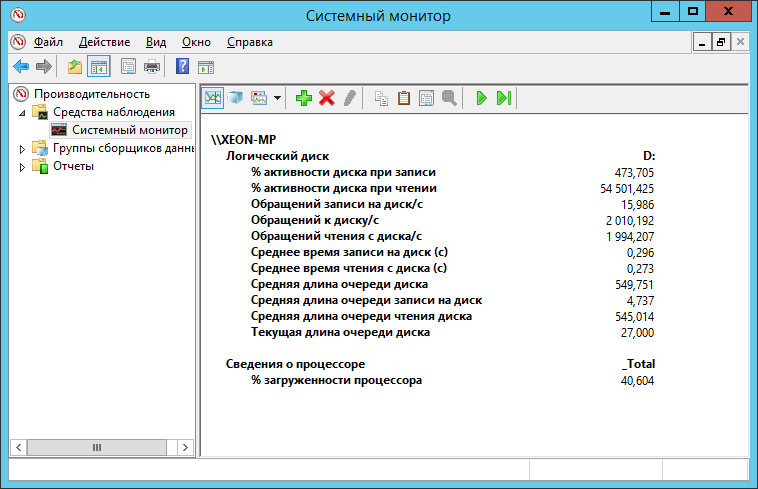Expand the Отчеты tree node
This screenshot has width=758, height=489.
[x=23, y=166]
